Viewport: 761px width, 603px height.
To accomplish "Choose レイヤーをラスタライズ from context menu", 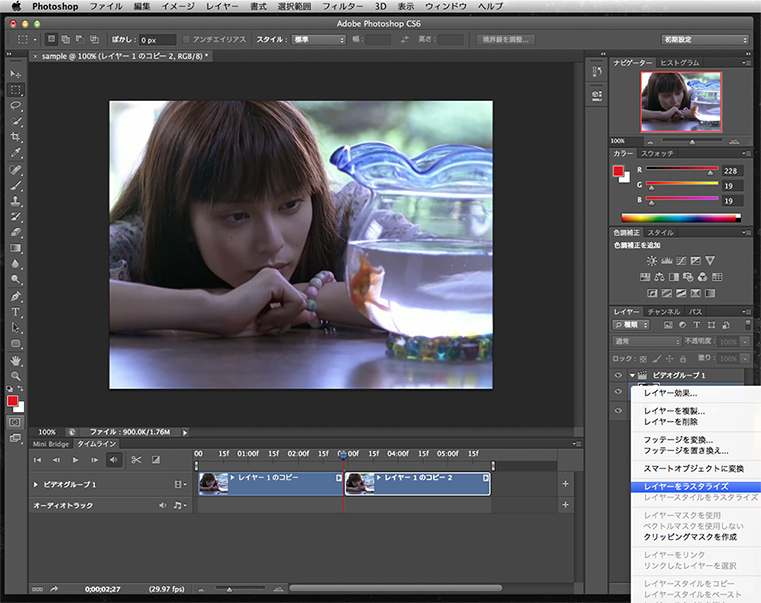I will click(x=696, y=486).
